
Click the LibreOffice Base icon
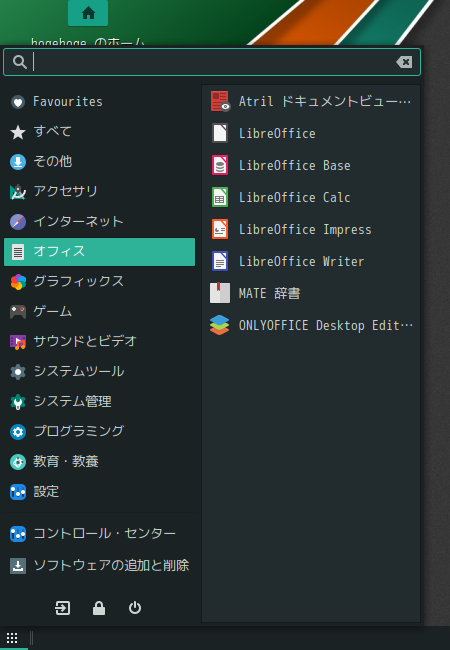[x=220, y=165]
